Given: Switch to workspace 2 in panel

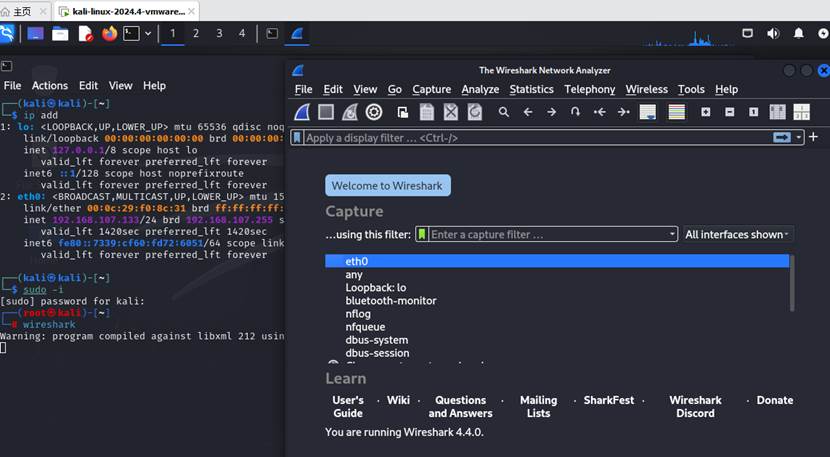Looking at the screenshot, I should tap(196, 33).
